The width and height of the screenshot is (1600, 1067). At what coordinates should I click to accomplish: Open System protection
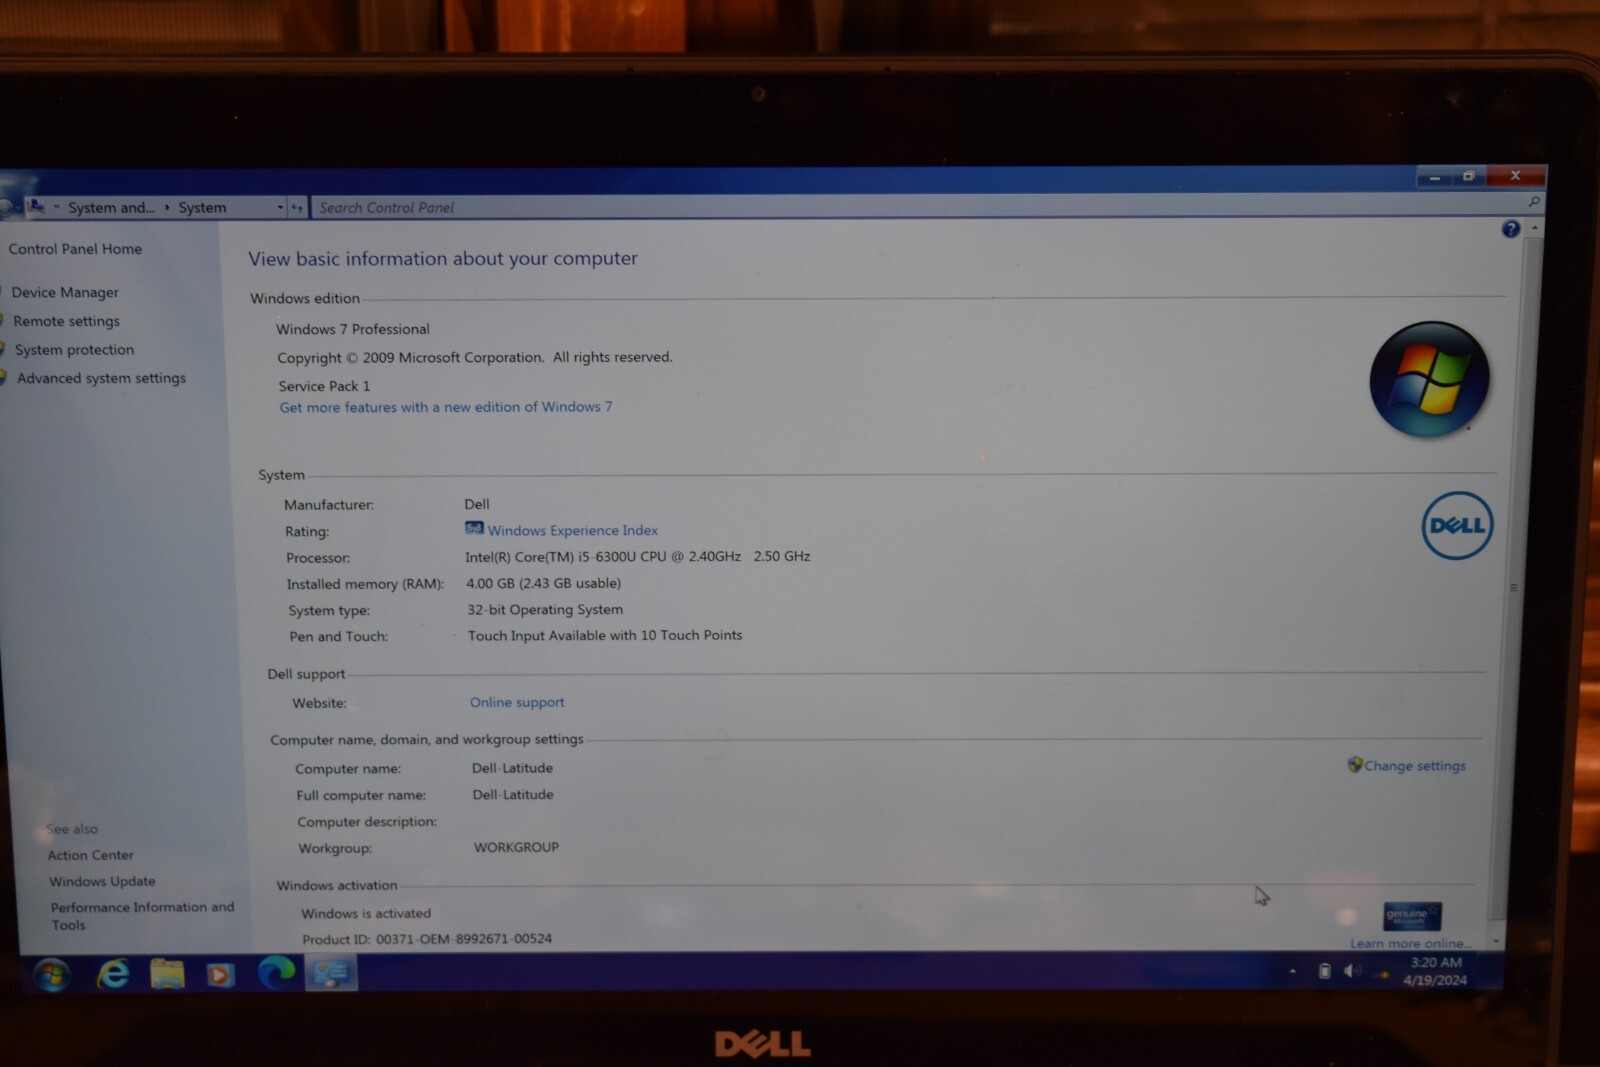74,350
